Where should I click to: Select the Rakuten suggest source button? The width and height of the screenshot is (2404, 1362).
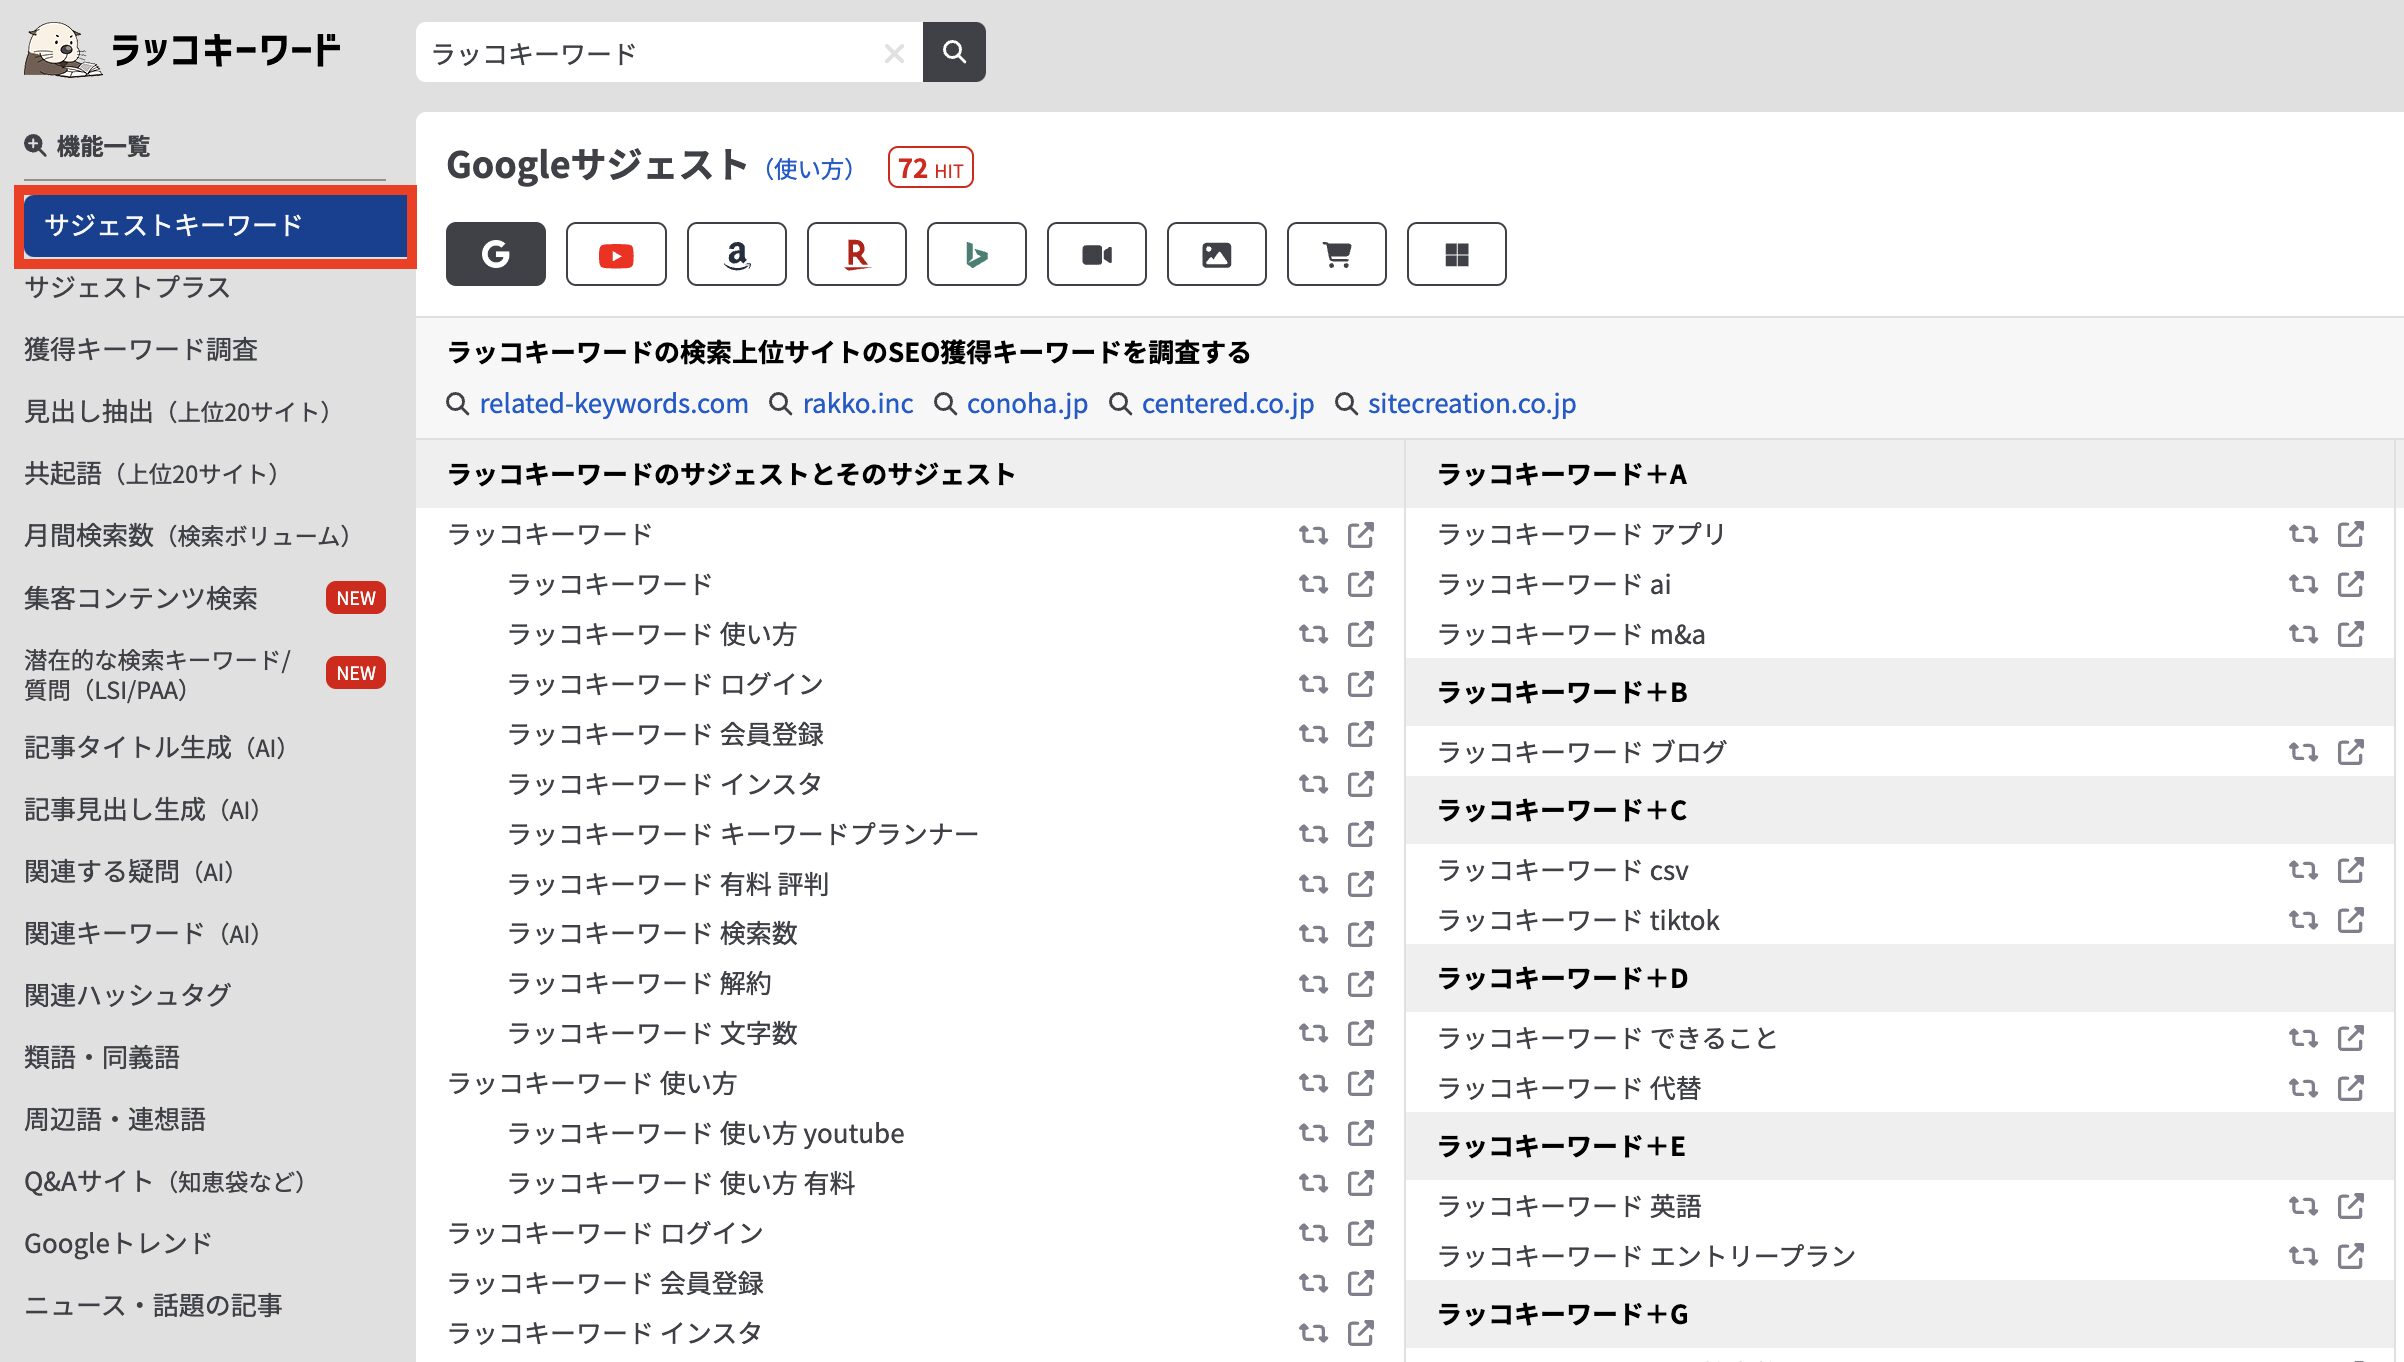pyautogui.click(x=857, y=254)
